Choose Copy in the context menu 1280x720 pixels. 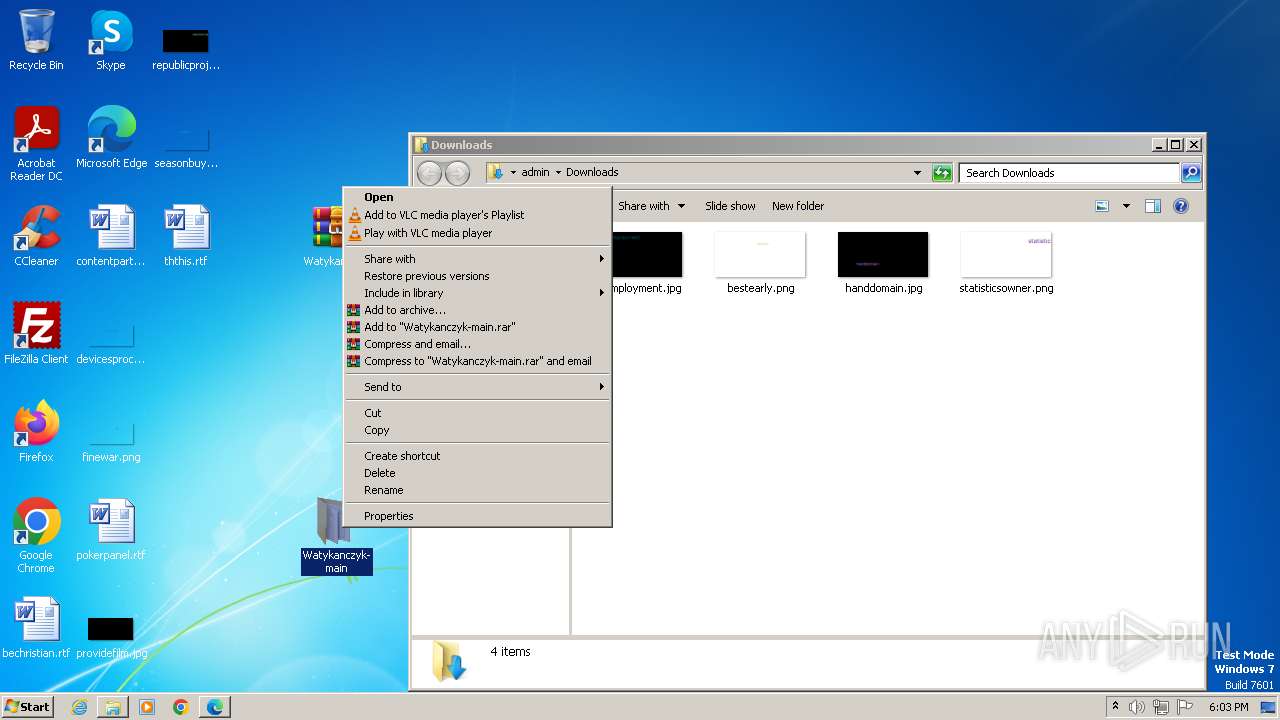(x=478, y=430)
